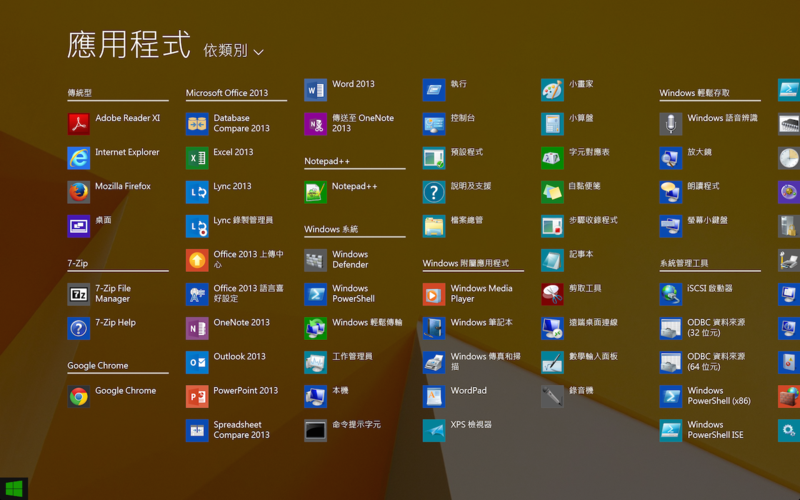Open 檔案總管 file explorer icon
Viewport: 800px width, 500px height.
click(434, 227)
